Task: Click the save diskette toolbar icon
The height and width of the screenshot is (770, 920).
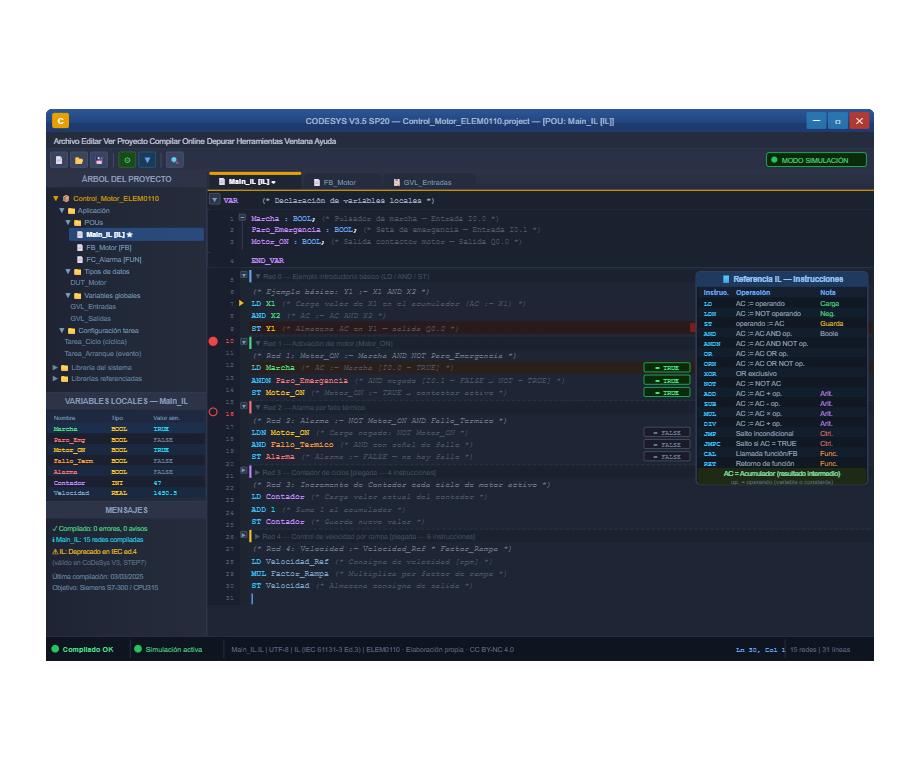Action: [99, 160]
